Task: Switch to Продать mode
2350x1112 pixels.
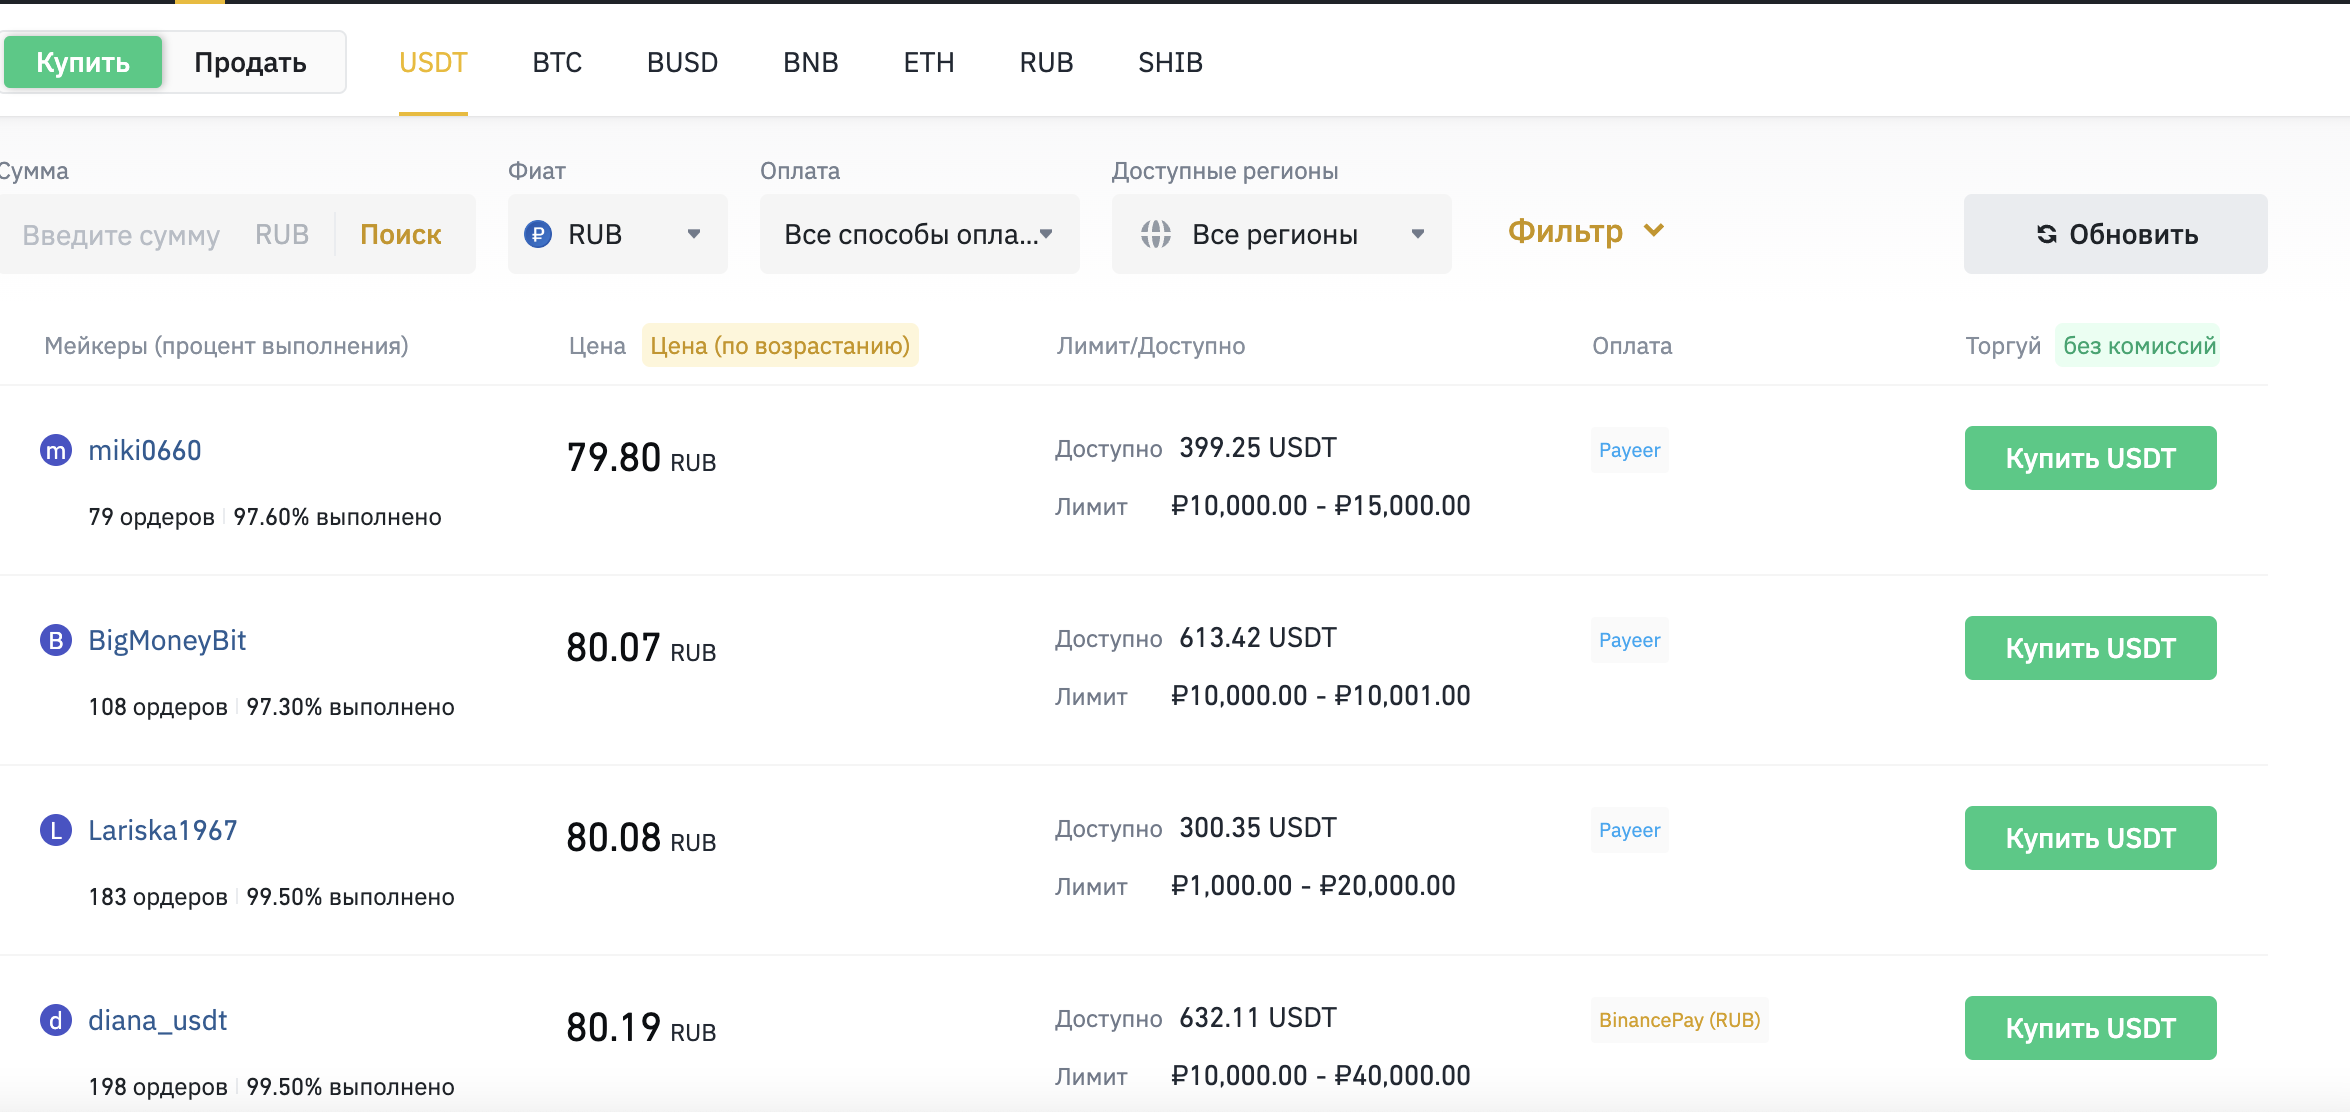Action: 250,62
